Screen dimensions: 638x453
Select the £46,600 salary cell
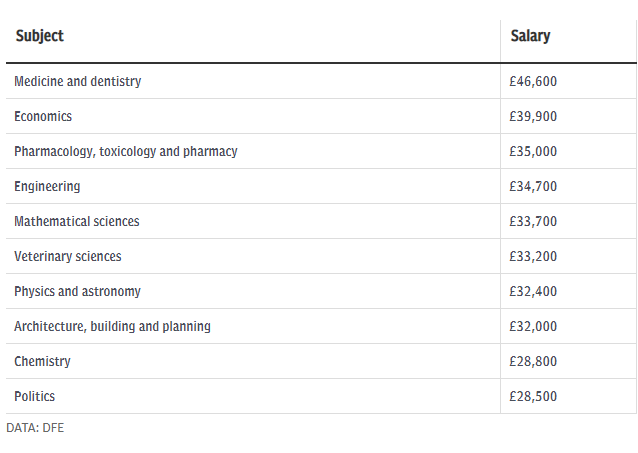click(533, 81)
